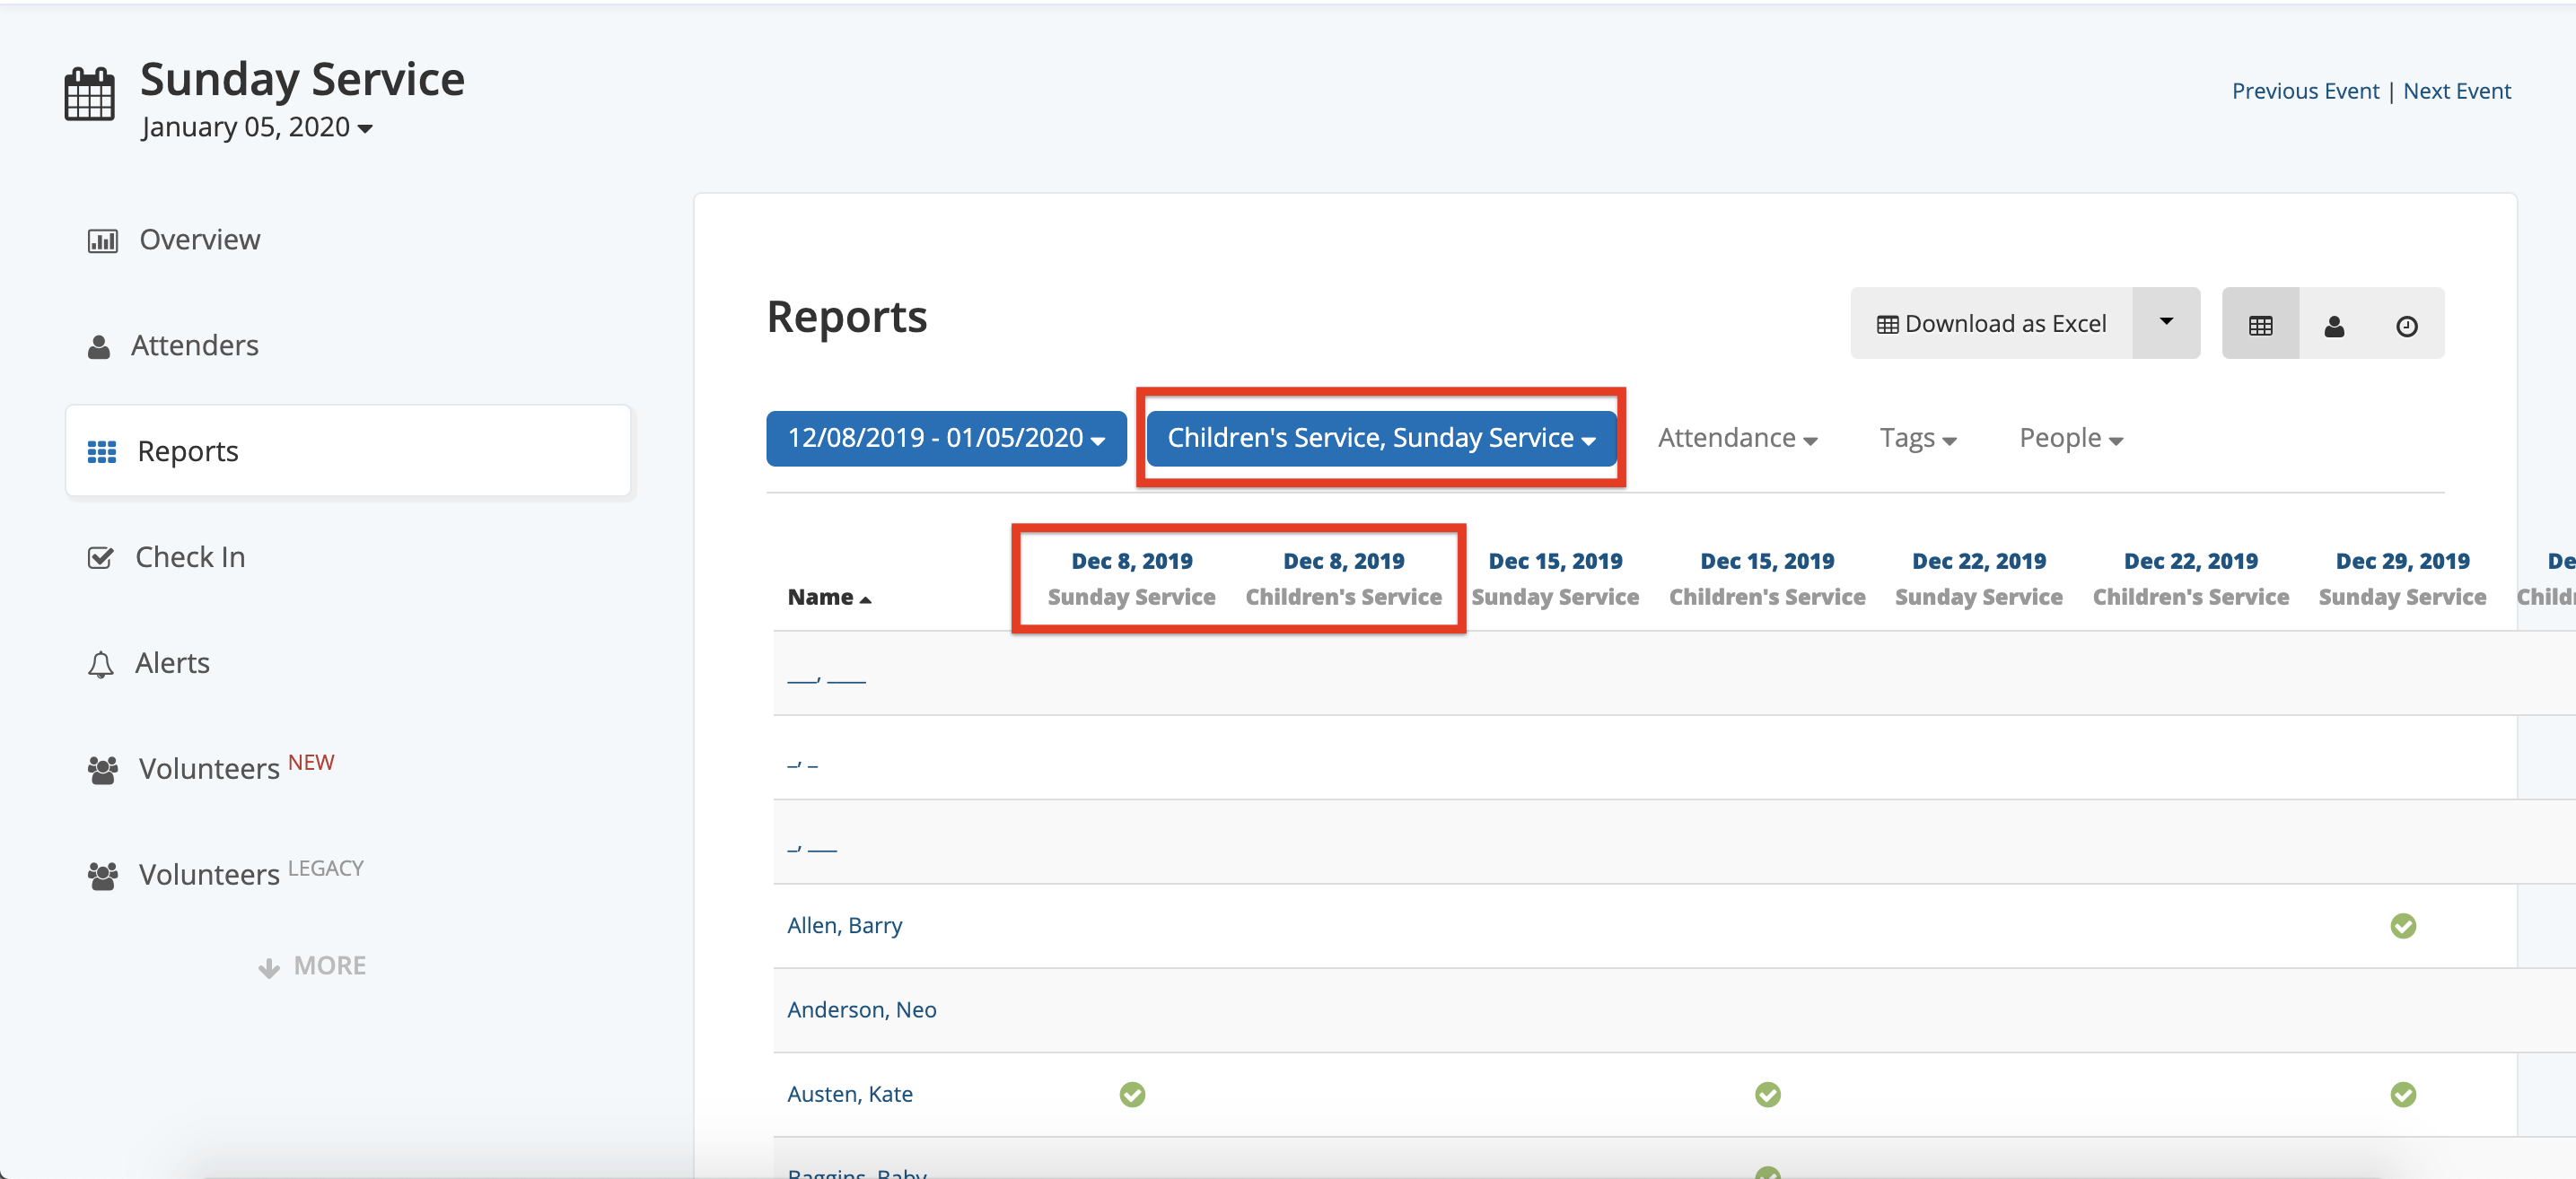
Task: Open the Children's Service, Sunday Service filter
Action: pos(1381,438)
